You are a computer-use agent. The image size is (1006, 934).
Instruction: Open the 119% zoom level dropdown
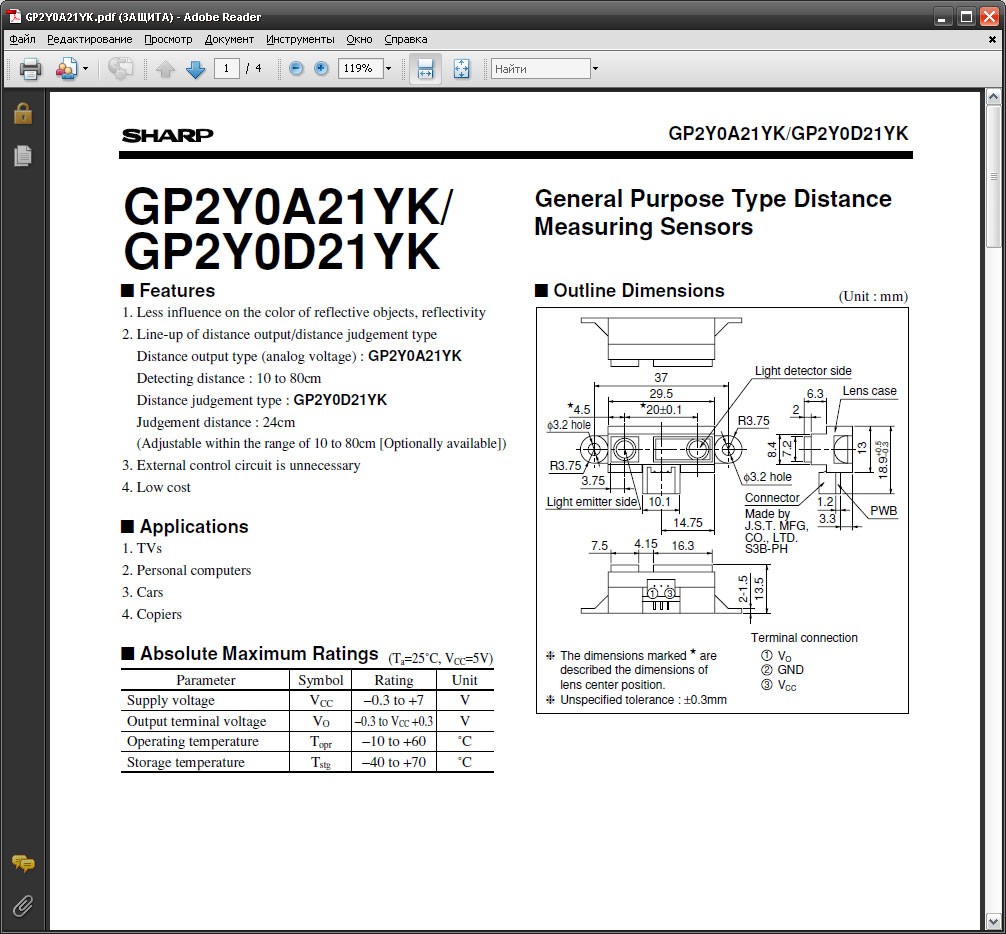388,69
